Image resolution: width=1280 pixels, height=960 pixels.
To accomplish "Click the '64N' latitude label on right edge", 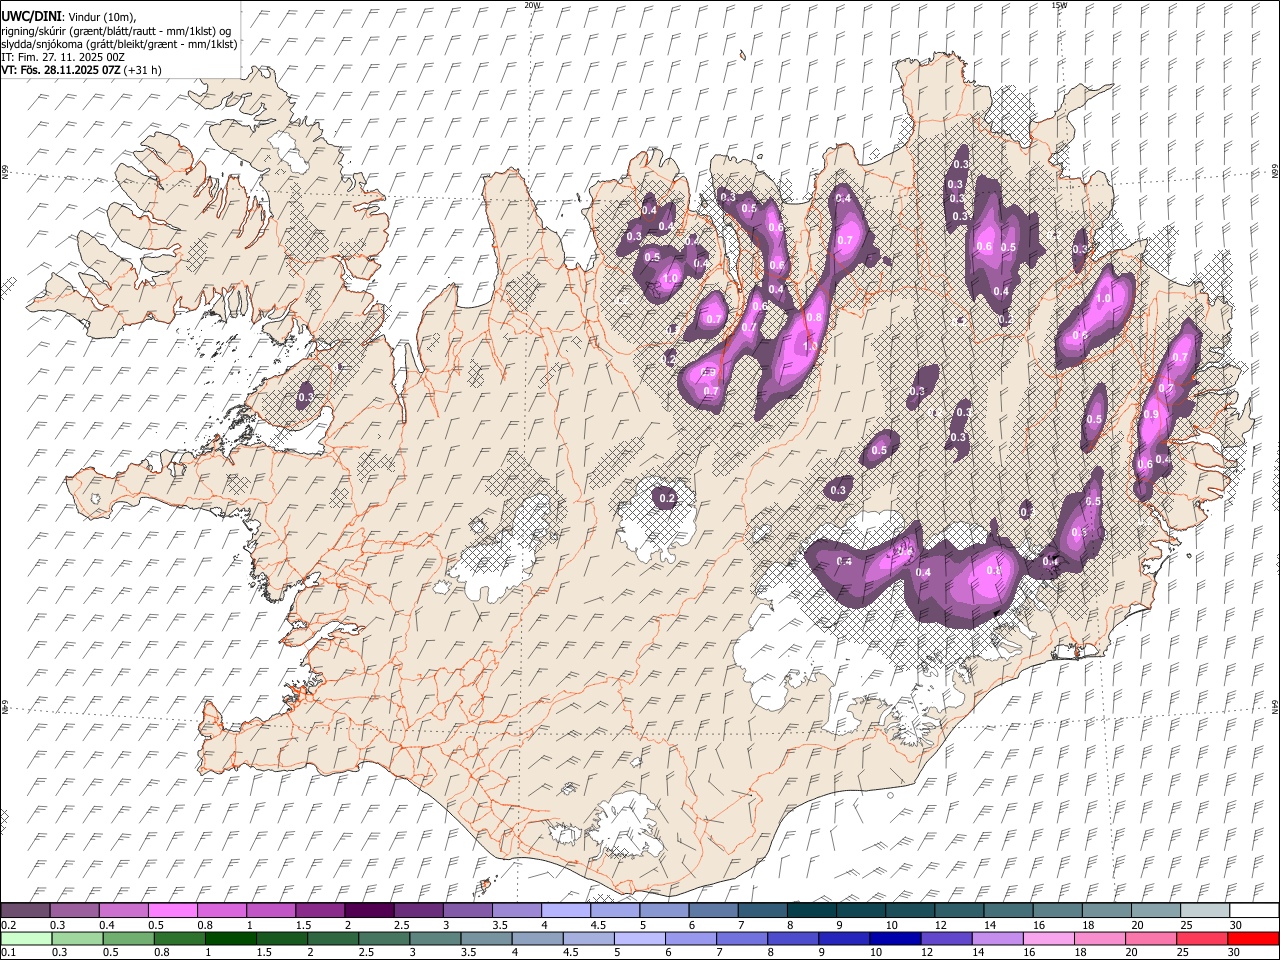I will pyautogui.click(x=1275, y=708).
